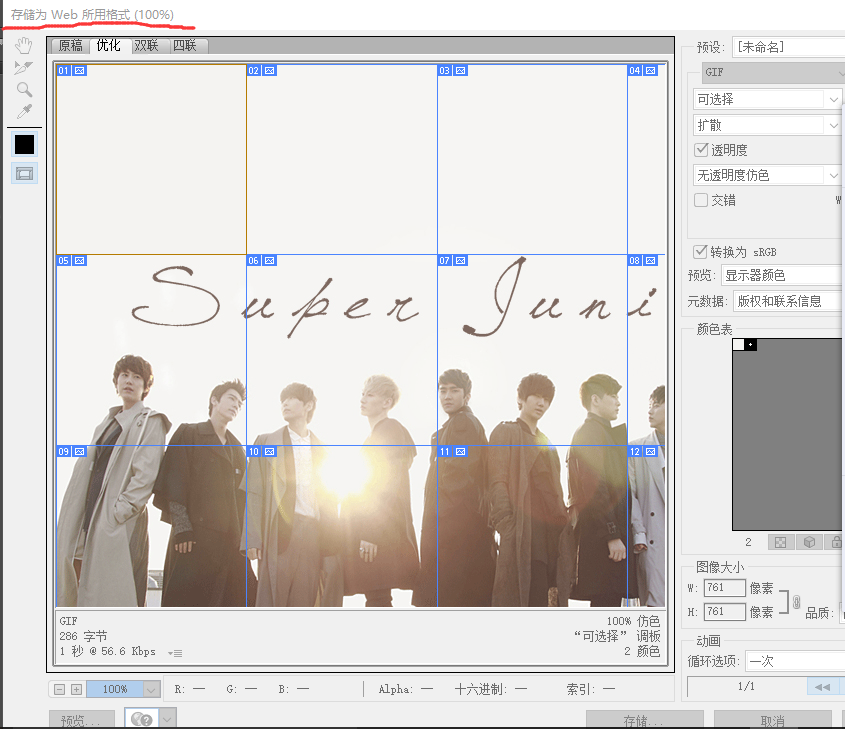The height and width of the screenshot is (729, 845).
Task: Open the GIF file format dropdown
Action: coord(773,72)
